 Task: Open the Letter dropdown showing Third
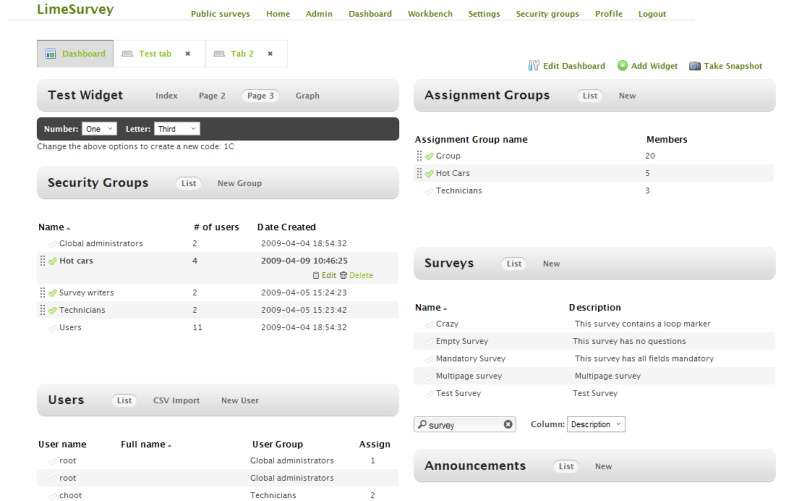[x=177, y=129]
